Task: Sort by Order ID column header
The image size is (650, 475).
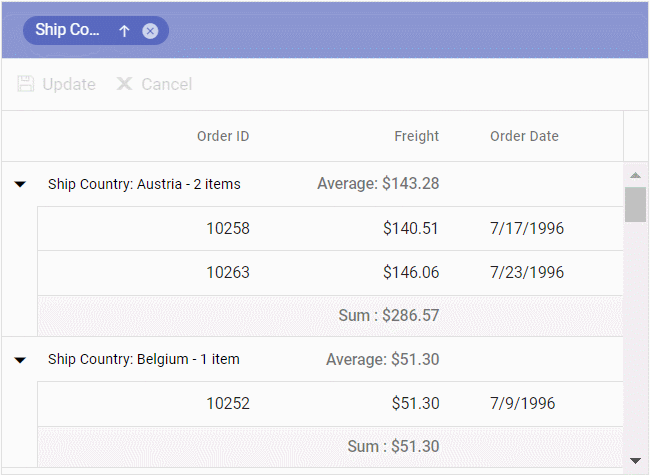Action: pyautogui.click(x=223, y=136)
